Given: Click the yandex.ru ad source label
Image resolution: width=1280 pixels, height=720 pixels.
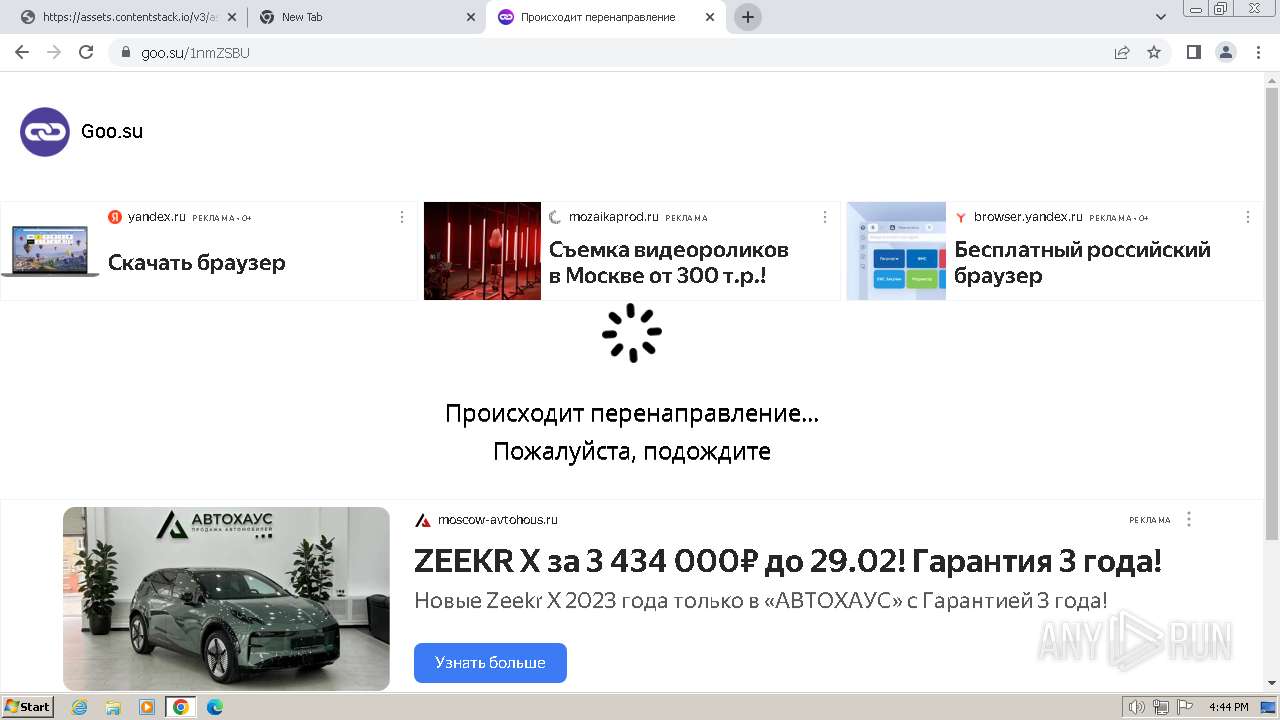Looking at the screenshot, I should coord(157,217).
